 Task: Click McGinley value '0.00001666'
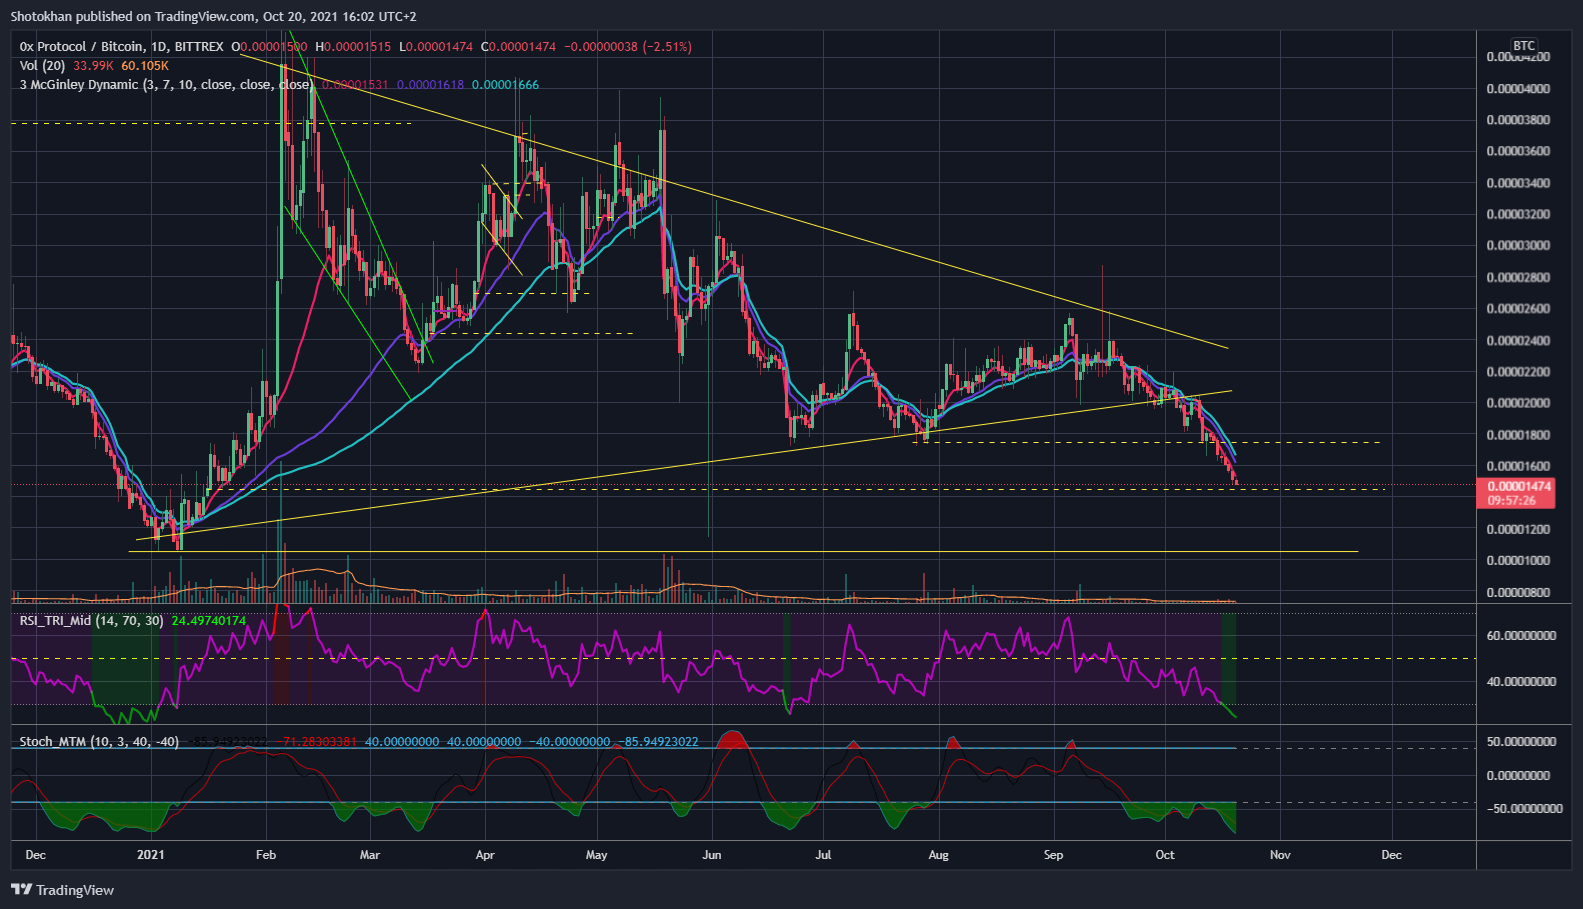click(x=505, y=85)
